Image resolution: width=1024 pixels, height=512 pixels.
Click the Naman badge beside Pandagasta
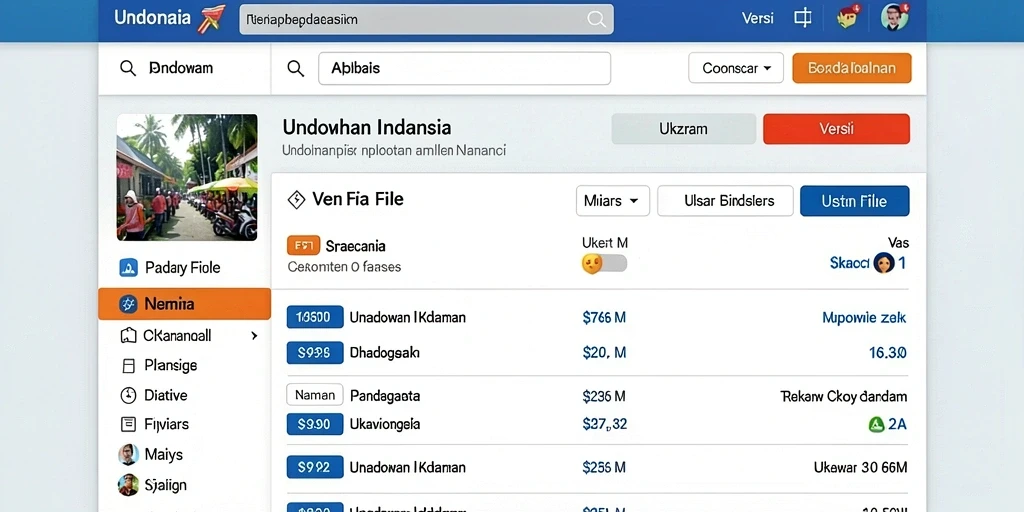click(315, 395)
